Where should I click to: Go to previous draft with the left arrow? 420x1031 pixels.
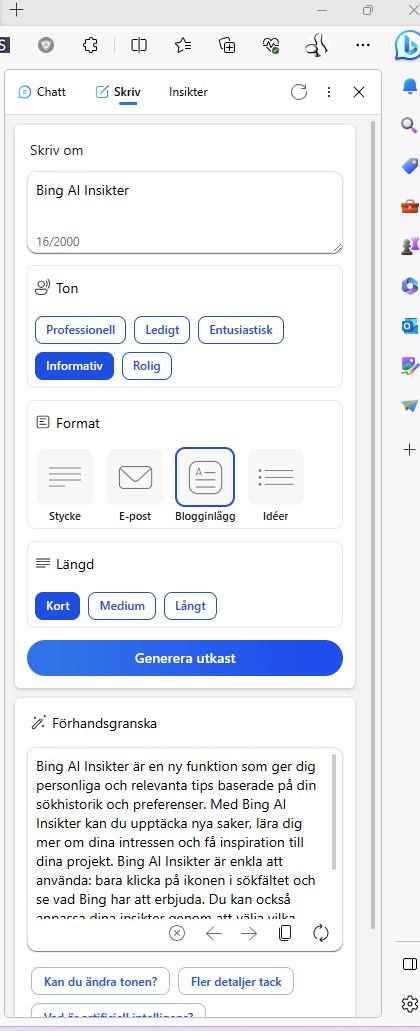pos(214,933)
